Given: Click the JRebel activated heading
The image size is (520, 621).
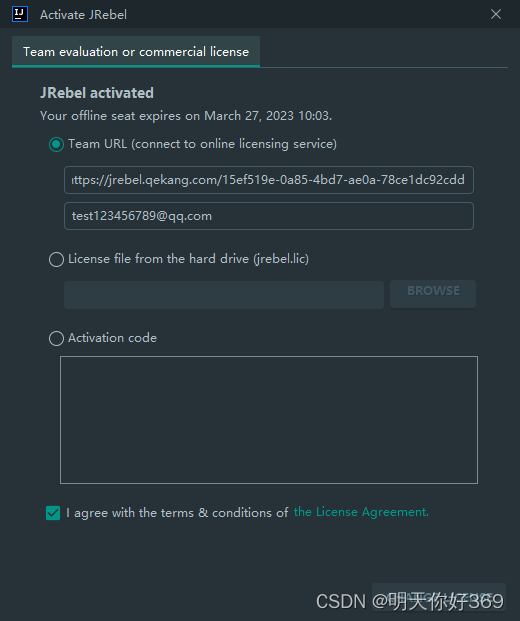Looking at the screenshot, I should (x=97, y=93).
